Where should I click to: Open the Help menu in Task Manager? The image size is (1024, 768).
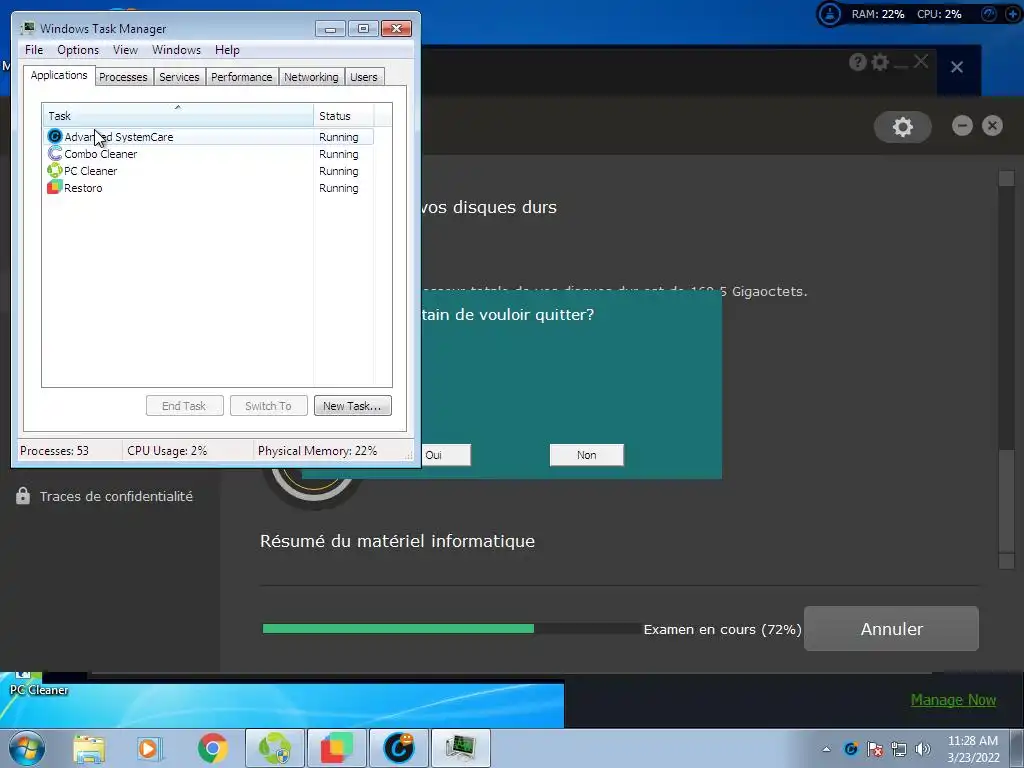pyautogui.click(x=227, y=50)
